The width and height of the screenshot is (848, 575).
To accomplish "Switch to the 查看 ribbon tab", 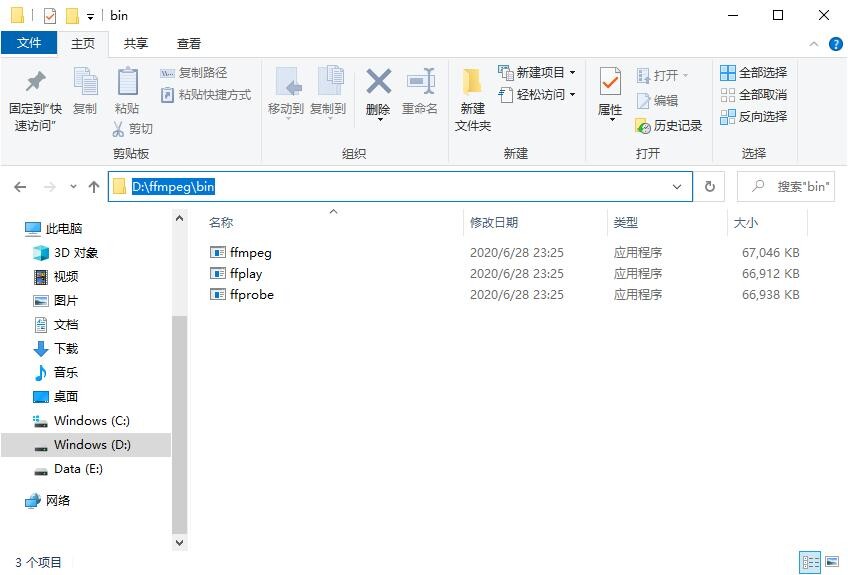I will 189,44.
